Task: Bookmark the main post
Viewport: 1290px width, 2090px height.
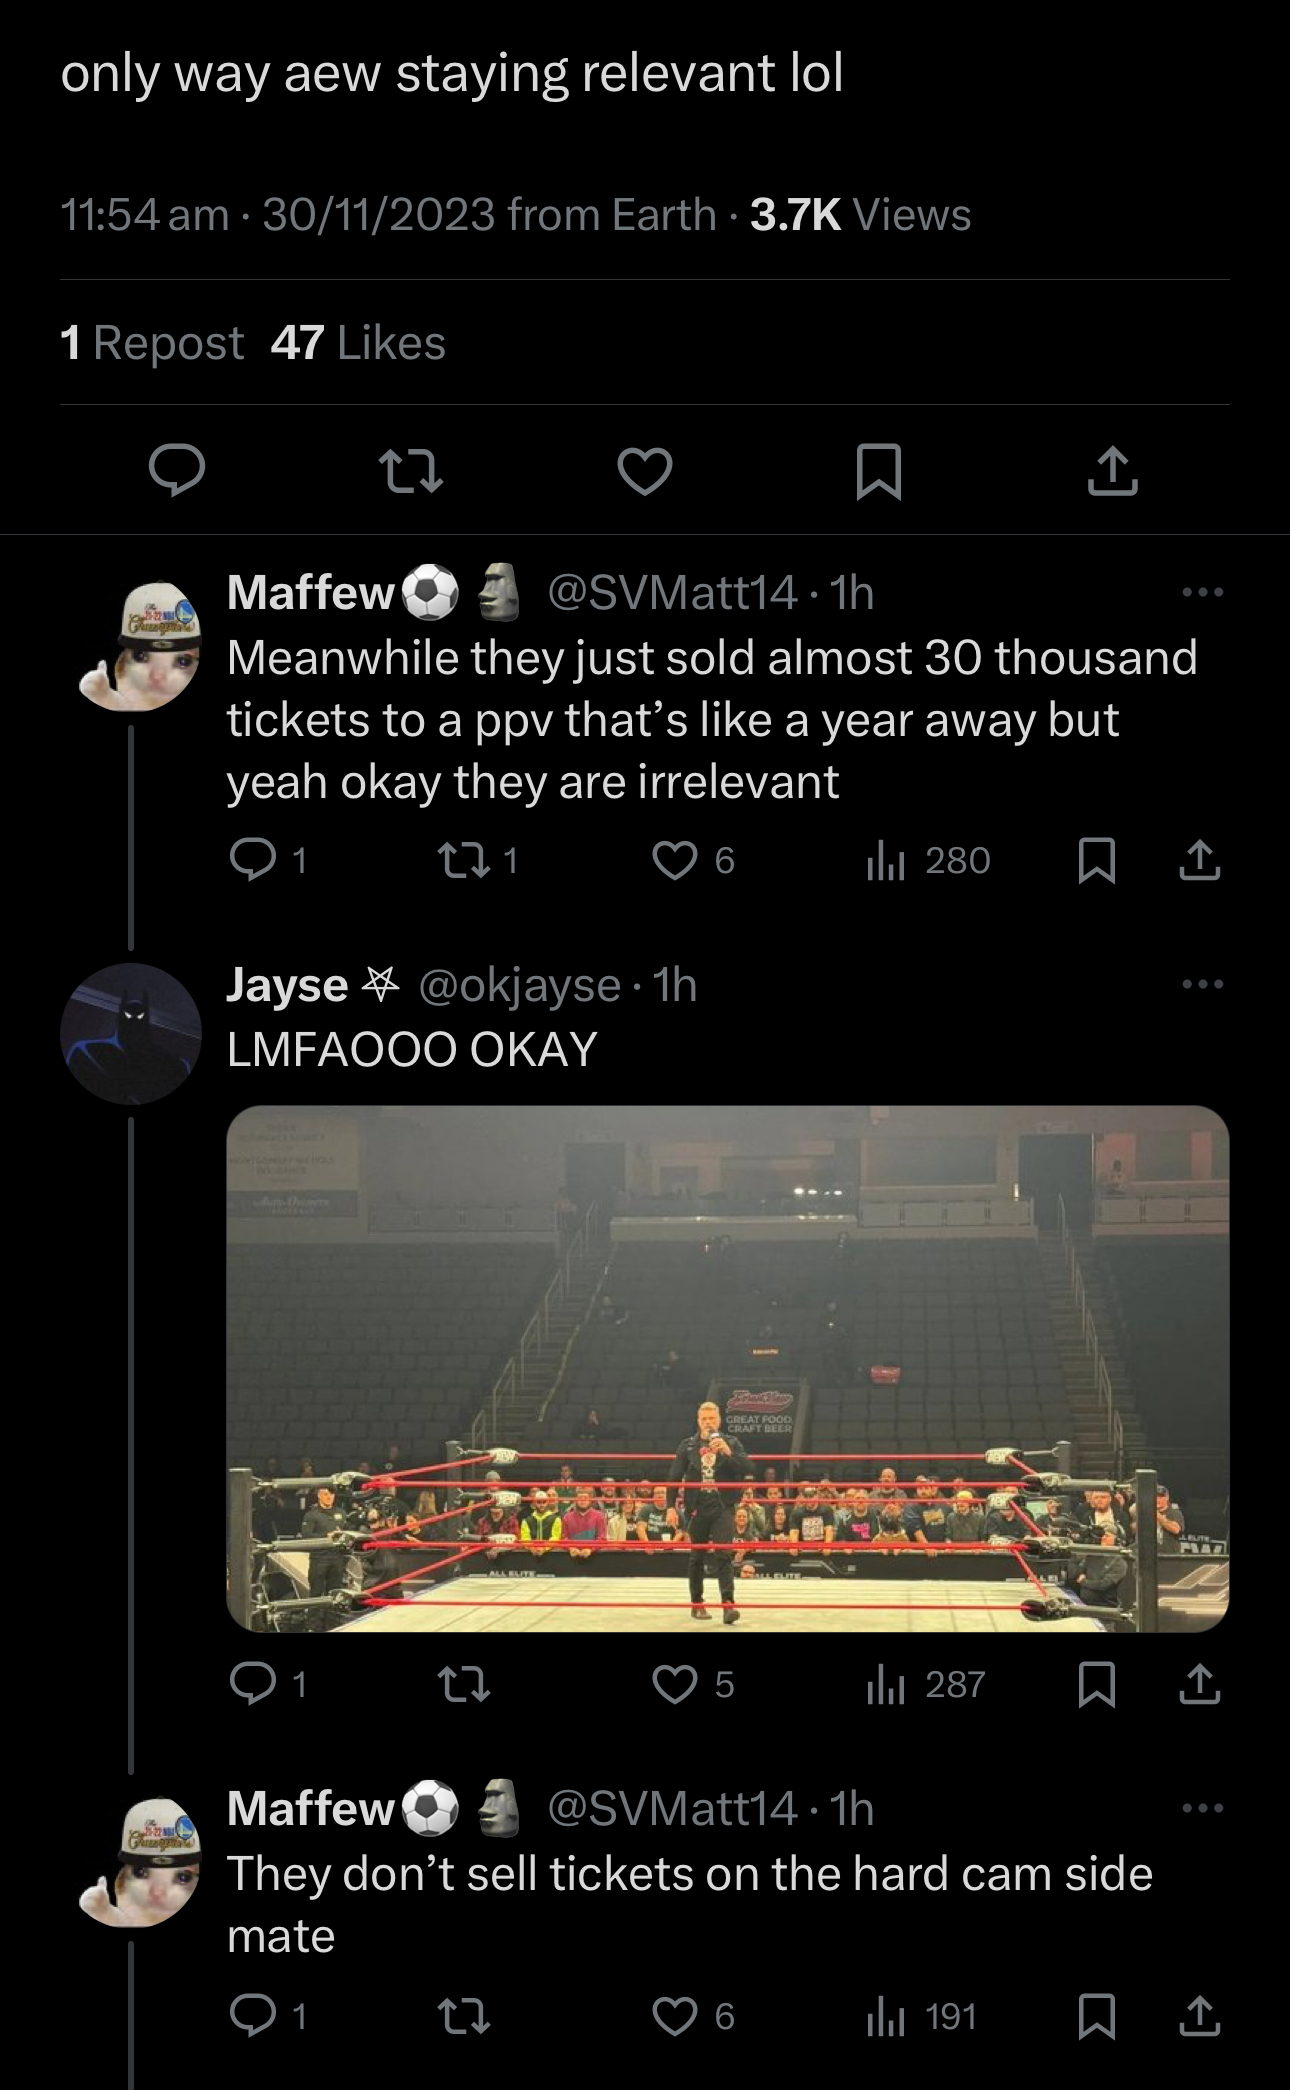Action: 879,471
